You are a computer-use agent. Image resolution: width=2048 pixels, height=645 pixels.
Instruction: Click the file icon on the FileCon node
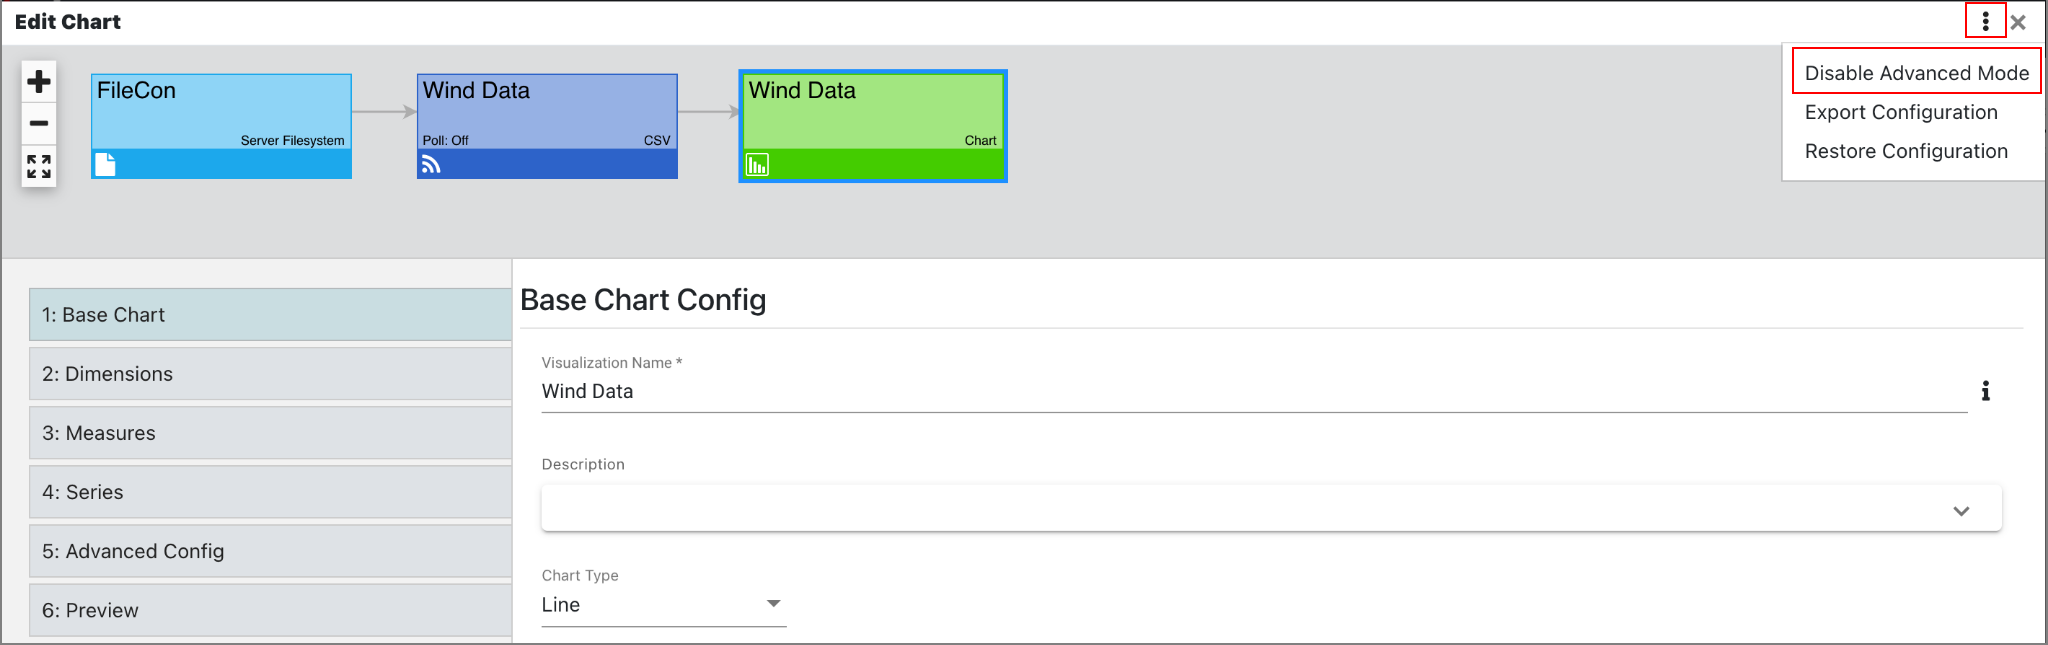coord(107,163)
